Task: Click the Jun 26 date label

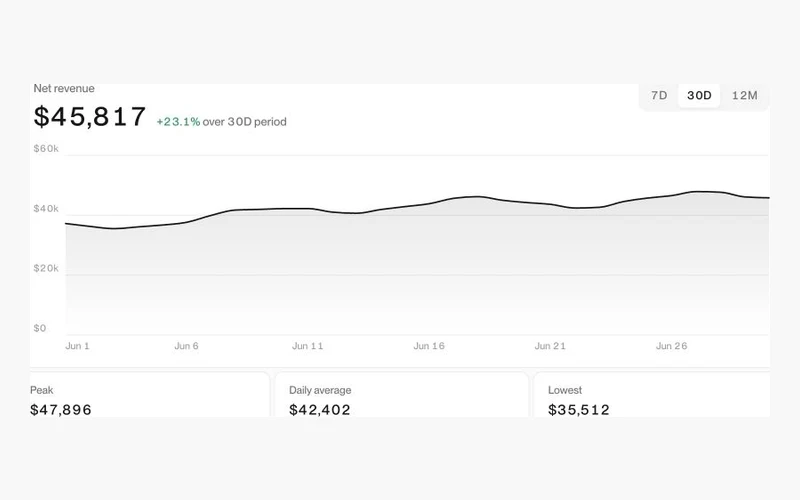Action: pos(671,346)
